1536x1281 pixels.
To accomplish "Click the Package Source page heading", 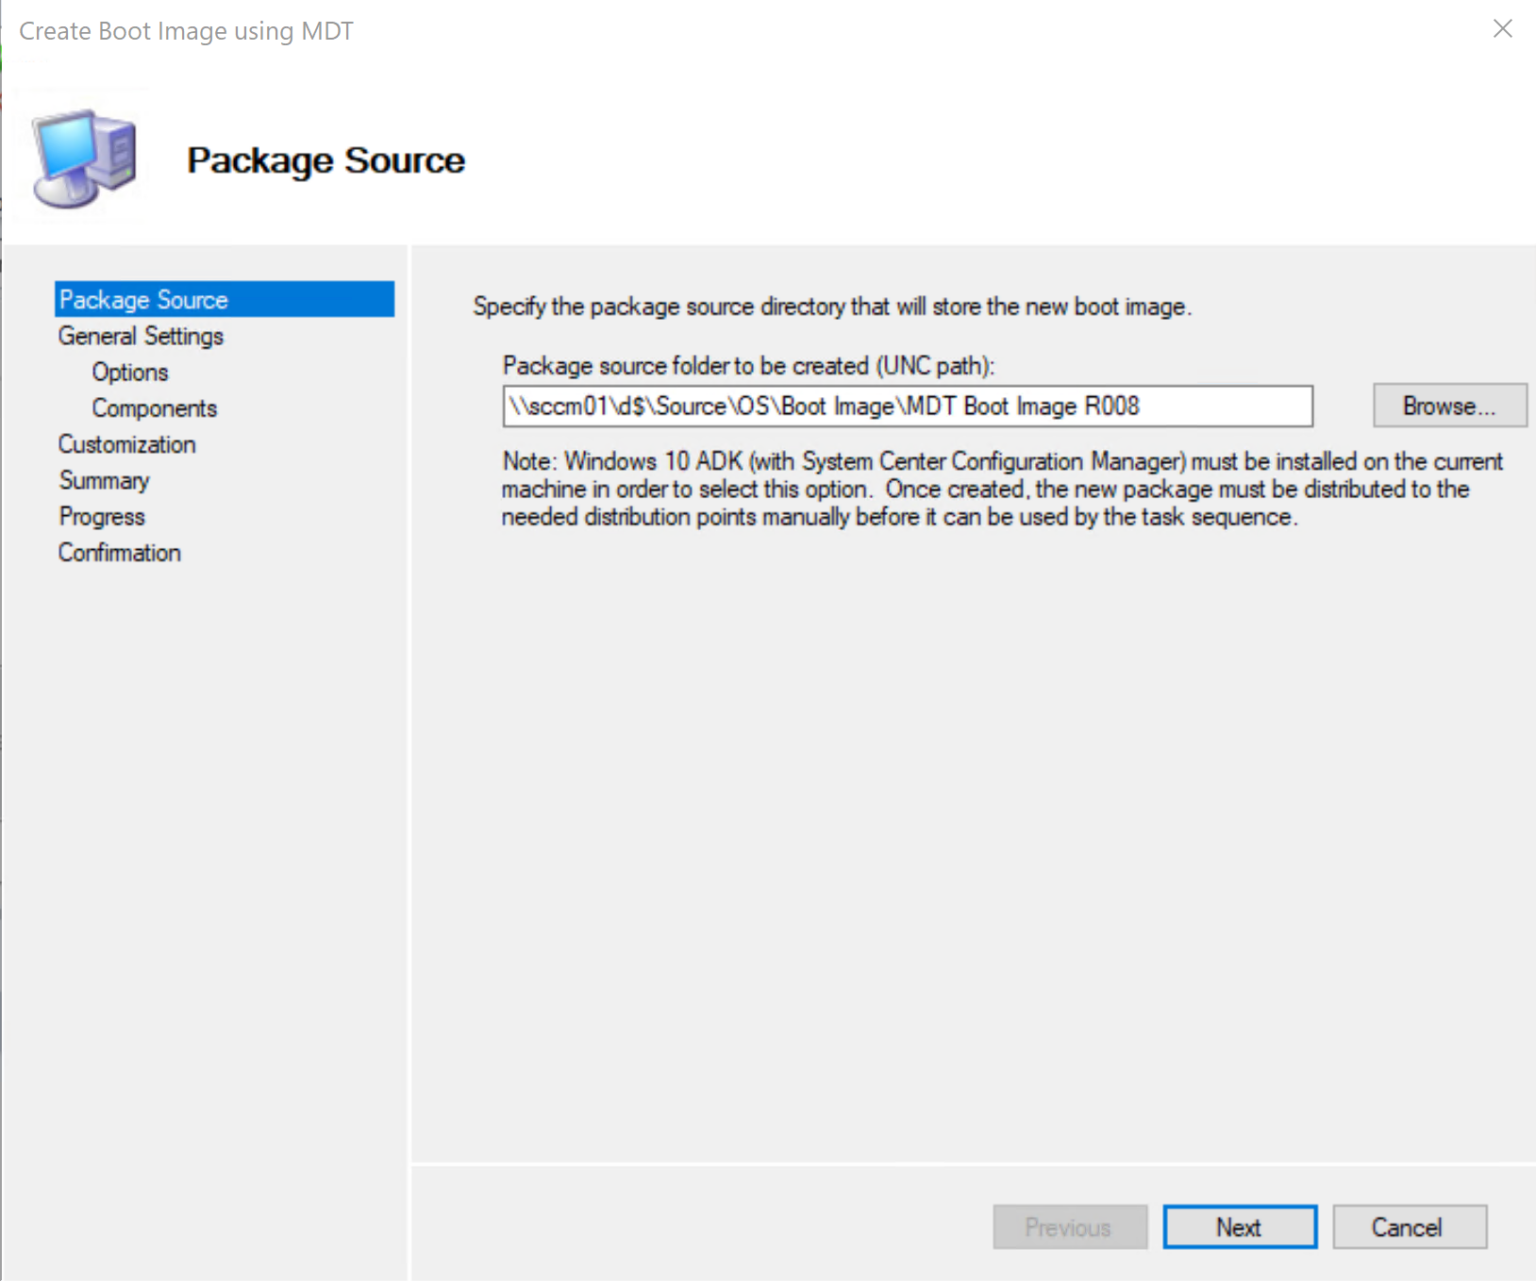I will [326, 160].
